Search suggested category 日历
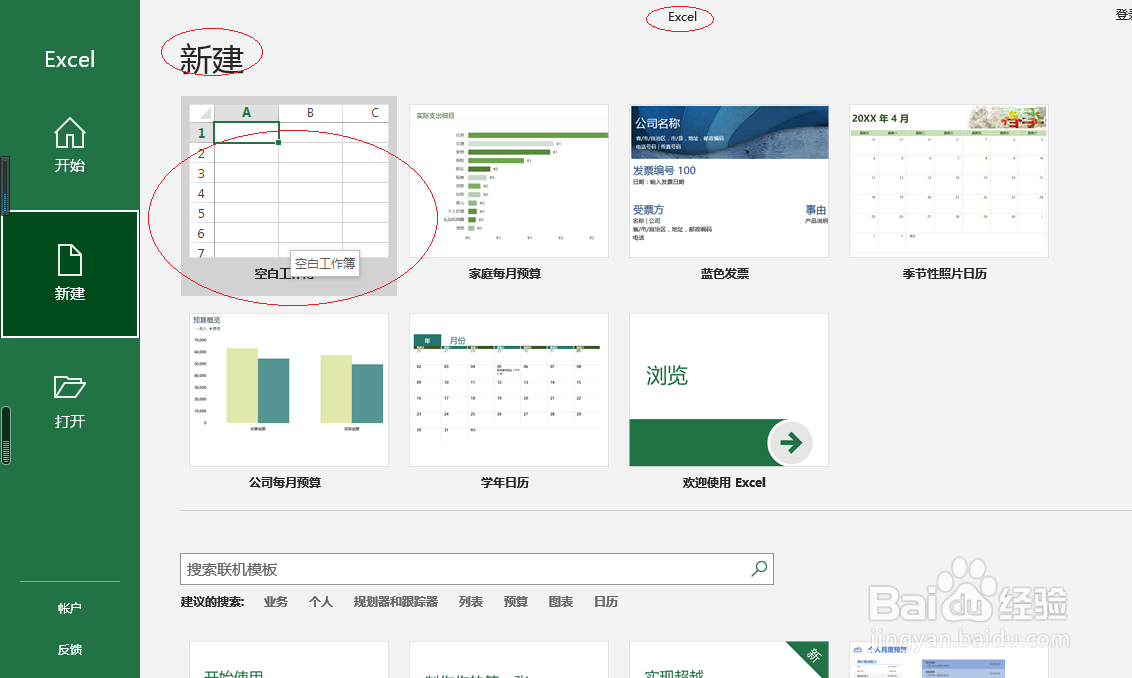1132x678 pixels. tap(606, 601)
